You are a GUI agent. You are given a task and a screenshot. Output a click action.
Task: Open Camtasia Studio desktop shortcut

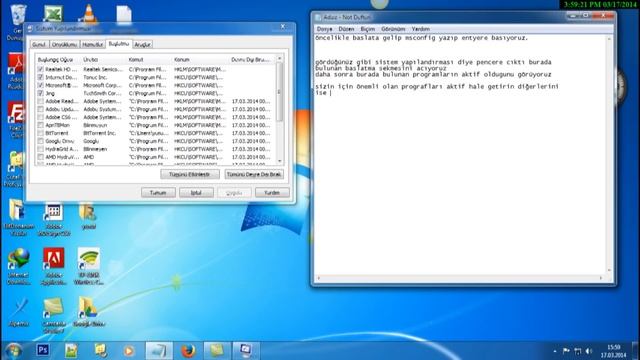tap(53, 309)
